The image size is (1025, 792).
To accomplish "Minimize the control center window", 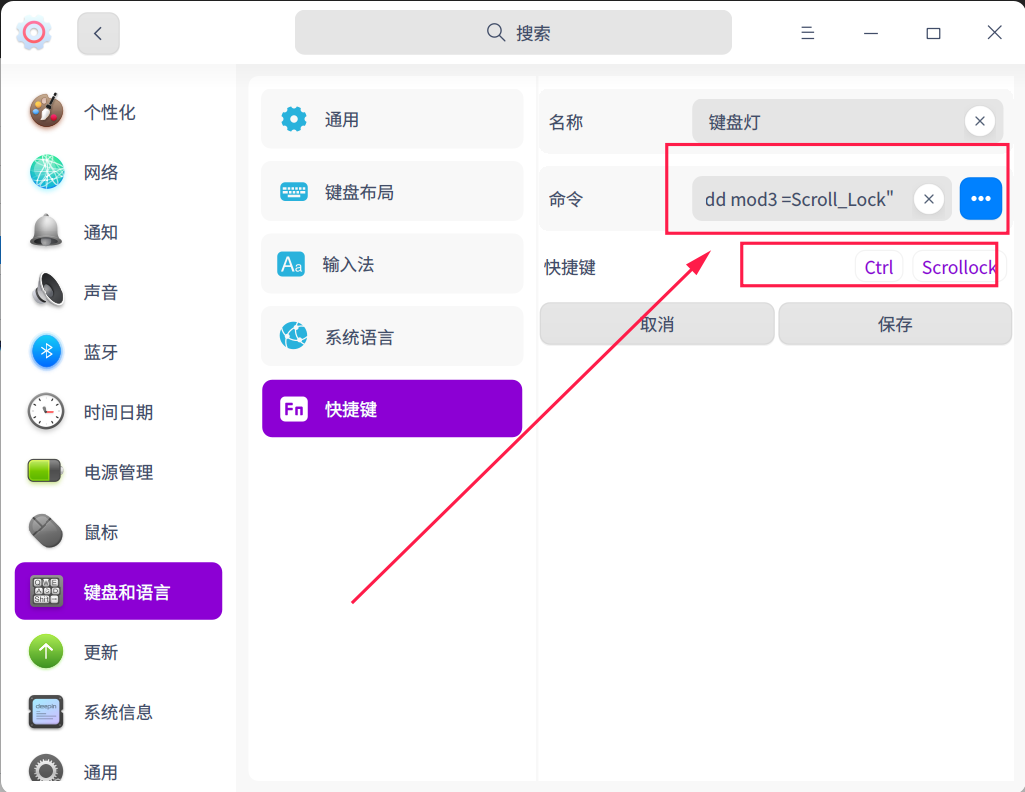I will (x=871, y=33).
